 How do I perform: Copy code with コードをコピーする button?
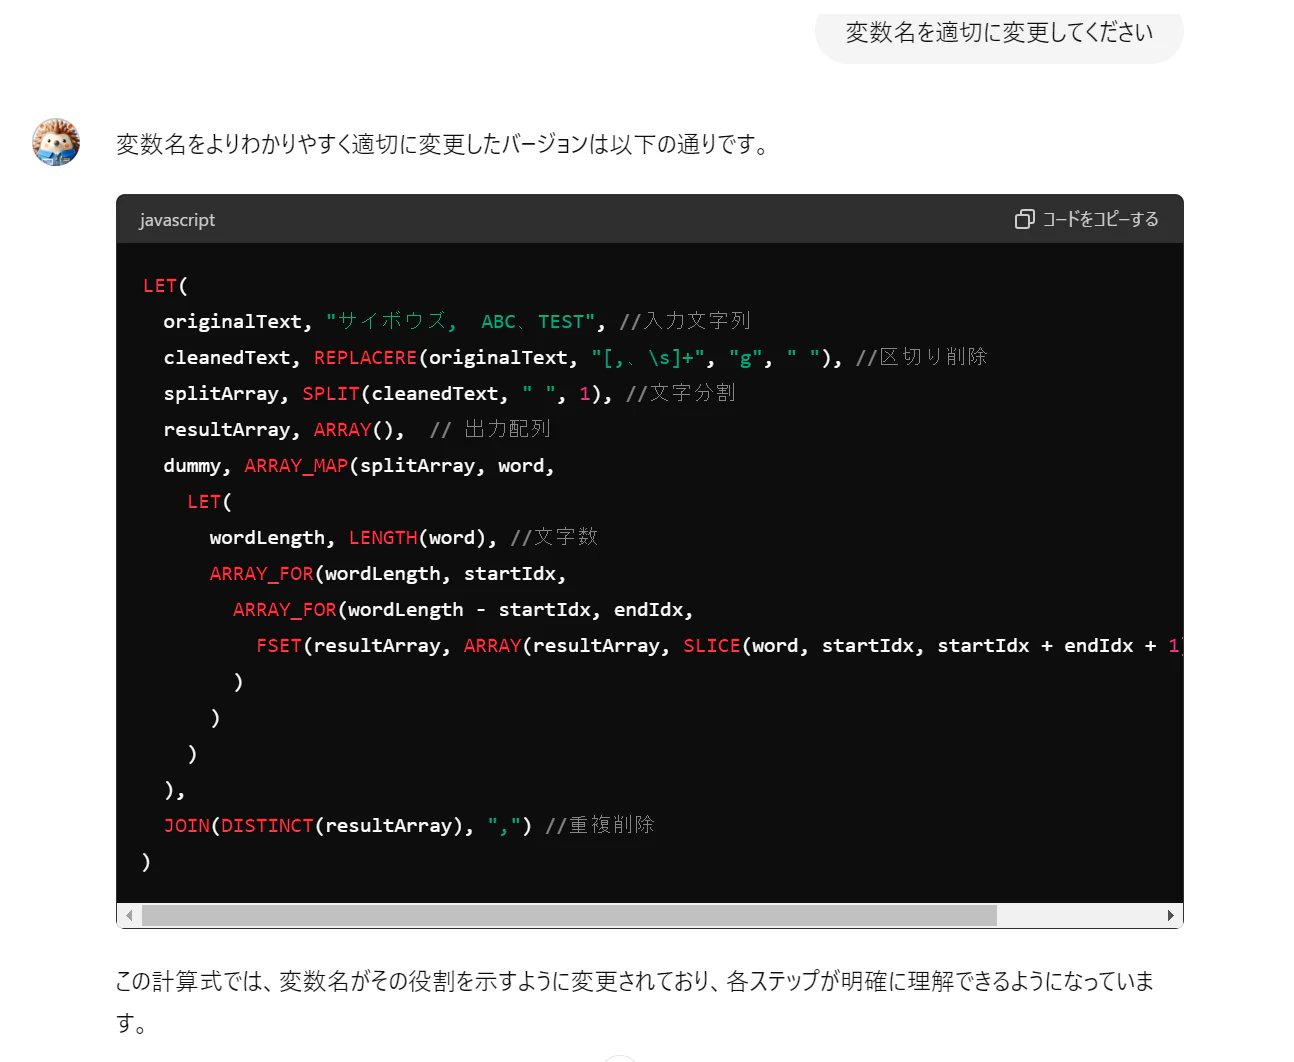tap(1087, 219)
